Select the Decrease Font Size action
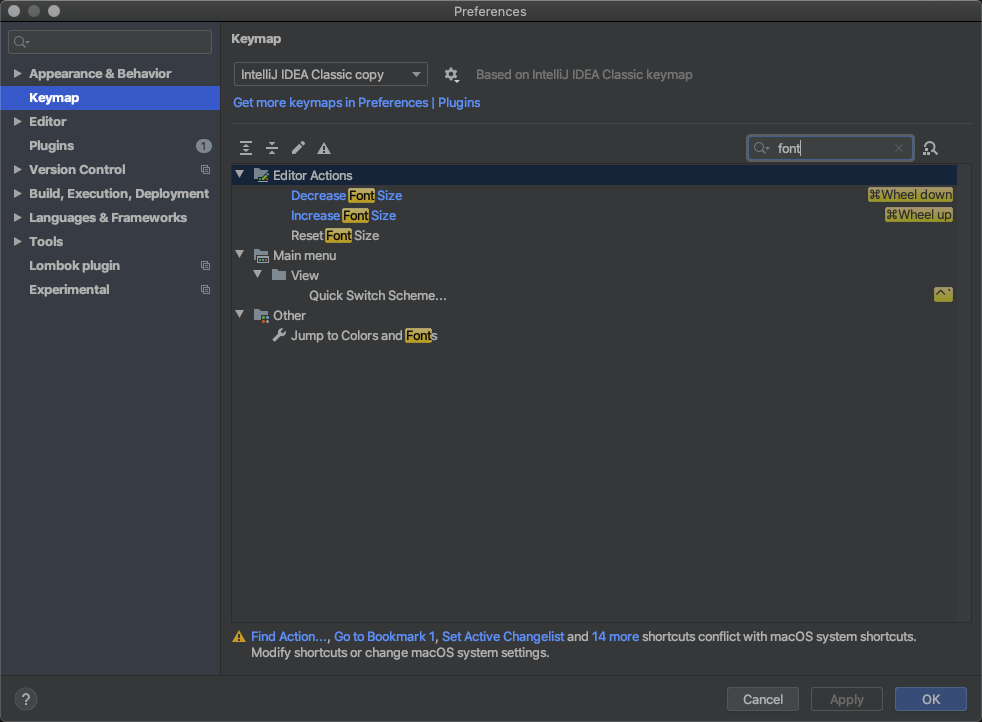The width and height of the screenshot is (982, 722). pos(346,195)
